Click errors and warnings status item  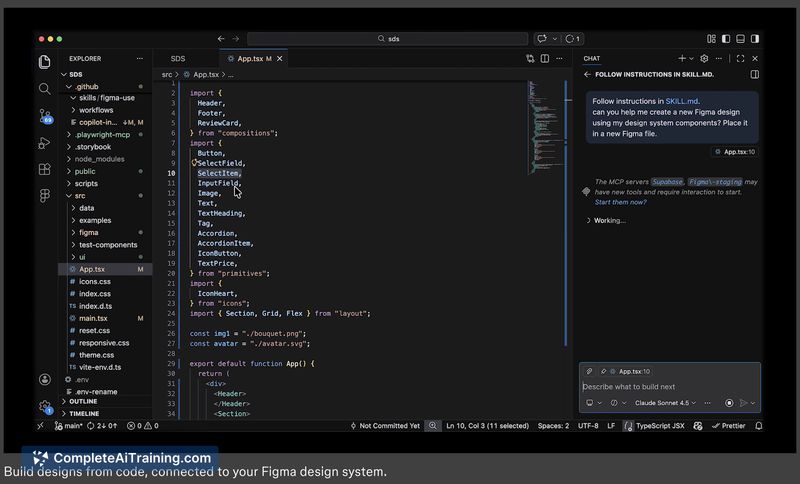pyautogui.click(x=143, y=426)
